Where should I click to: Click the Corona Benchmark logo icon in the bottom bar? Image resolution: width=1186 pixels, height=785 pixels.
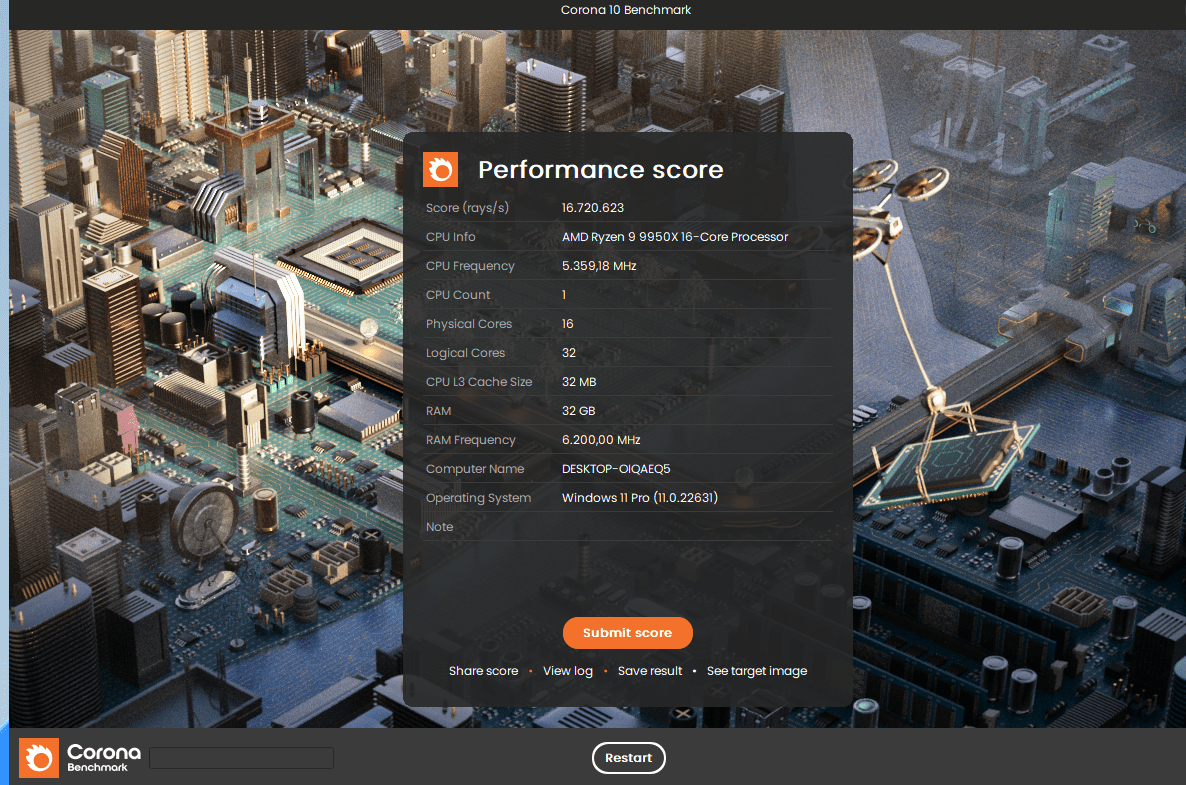pos(39,758)
